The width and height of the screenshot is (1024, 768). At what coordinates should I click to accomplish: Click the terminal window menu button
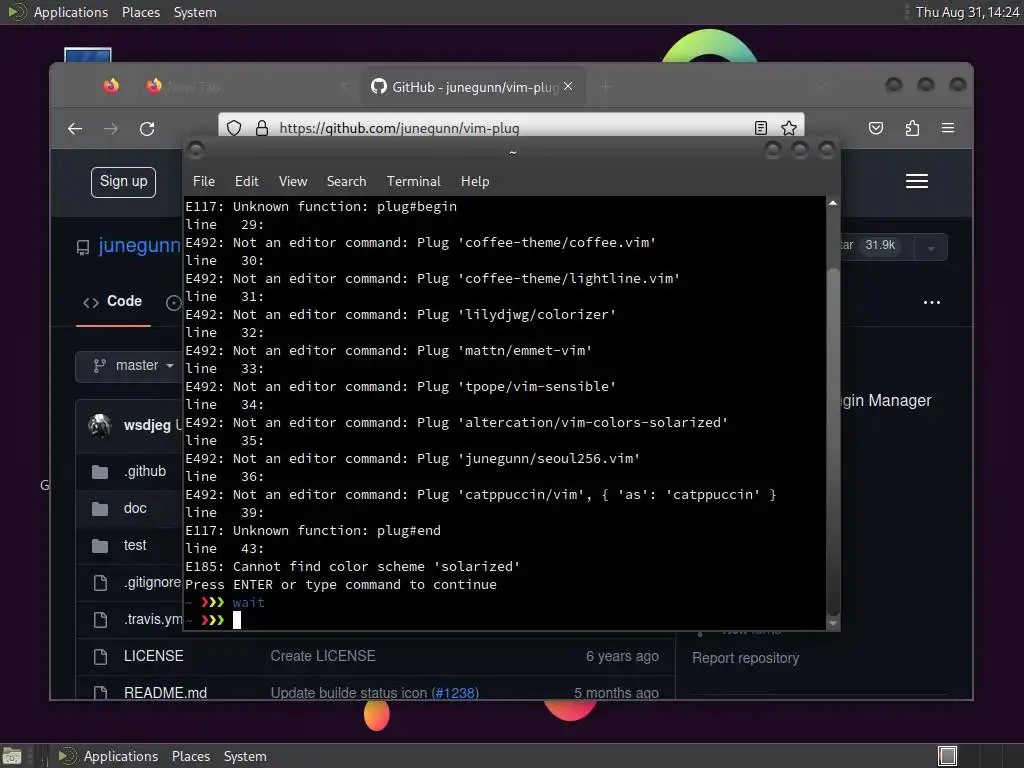click(195, 150)
